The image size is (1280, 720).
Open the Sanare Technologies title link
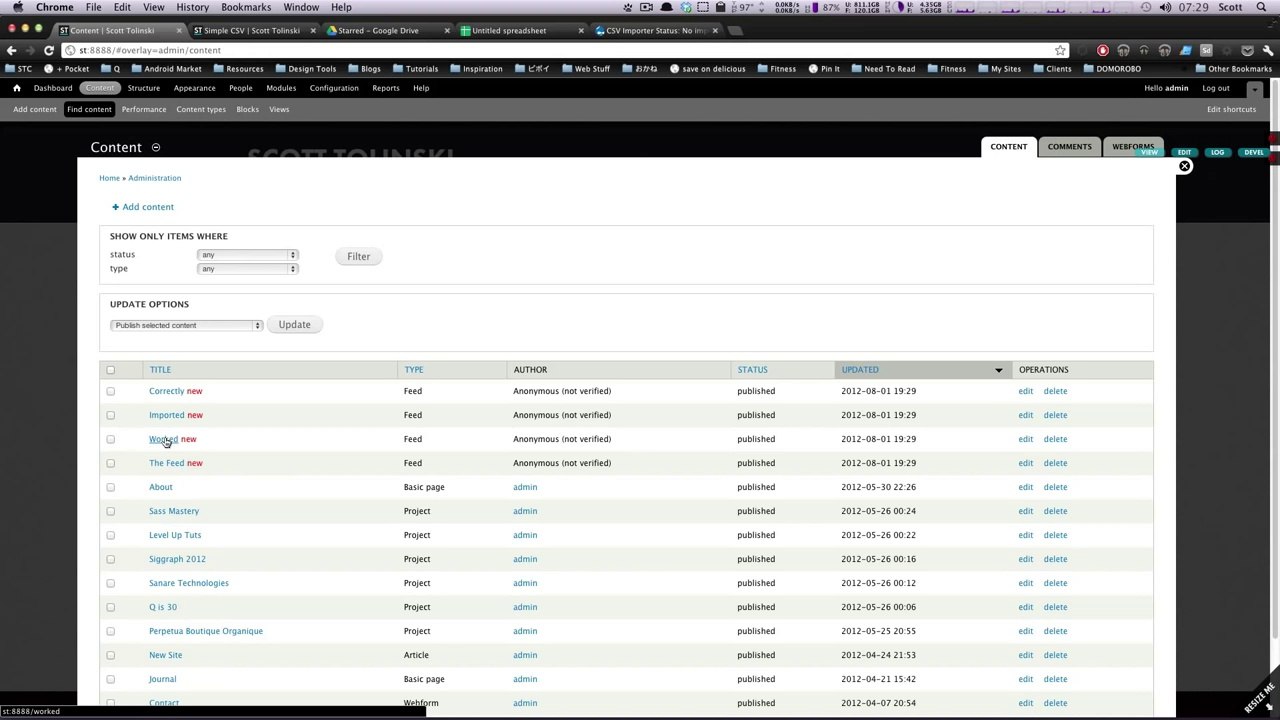pos(189,583)
